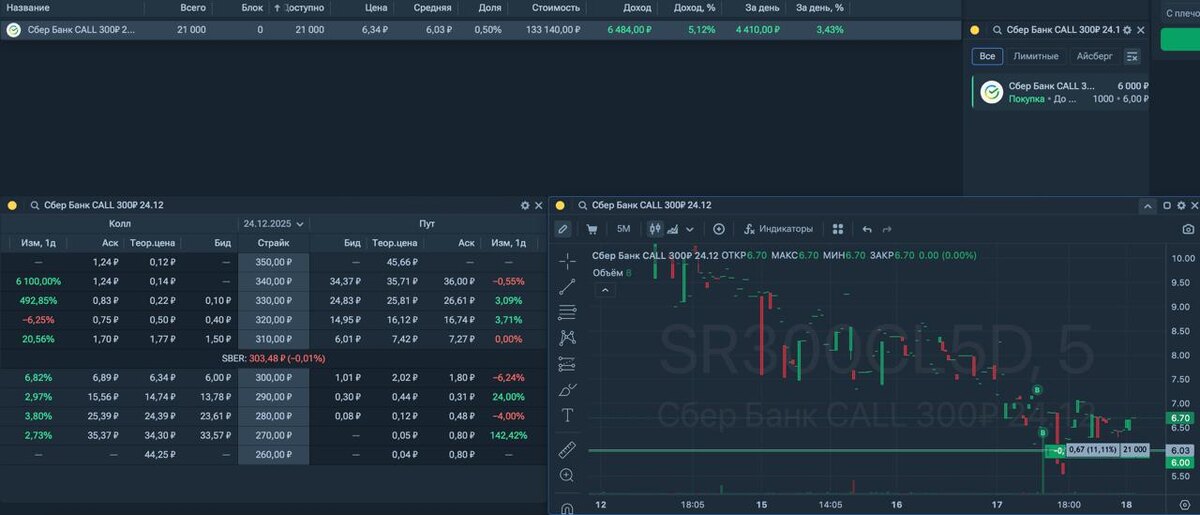Open the option chain widget settings gear
Viewport: 1200px width, 515px height.
(525, 205)
